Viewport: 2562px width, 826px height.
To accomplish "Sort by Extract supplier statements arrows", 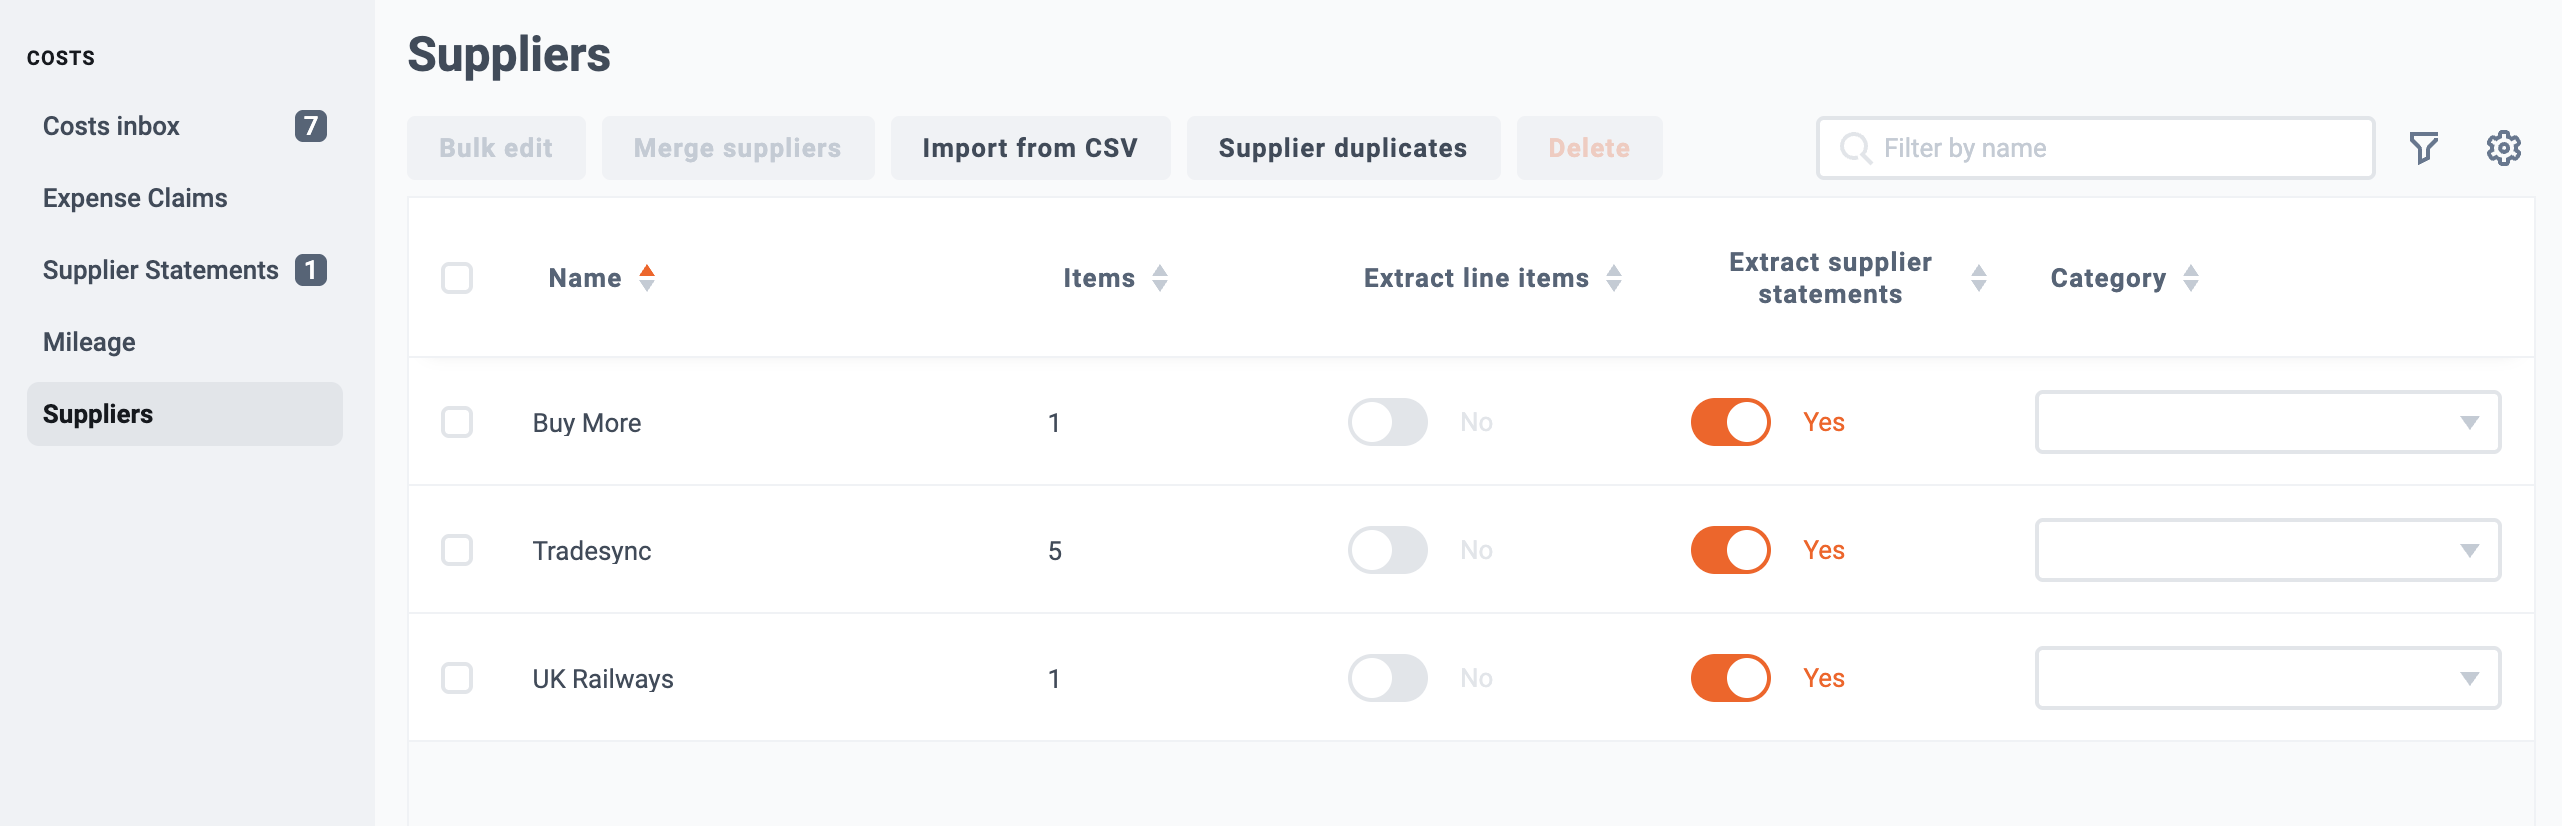I will [x=1978, y=278].
